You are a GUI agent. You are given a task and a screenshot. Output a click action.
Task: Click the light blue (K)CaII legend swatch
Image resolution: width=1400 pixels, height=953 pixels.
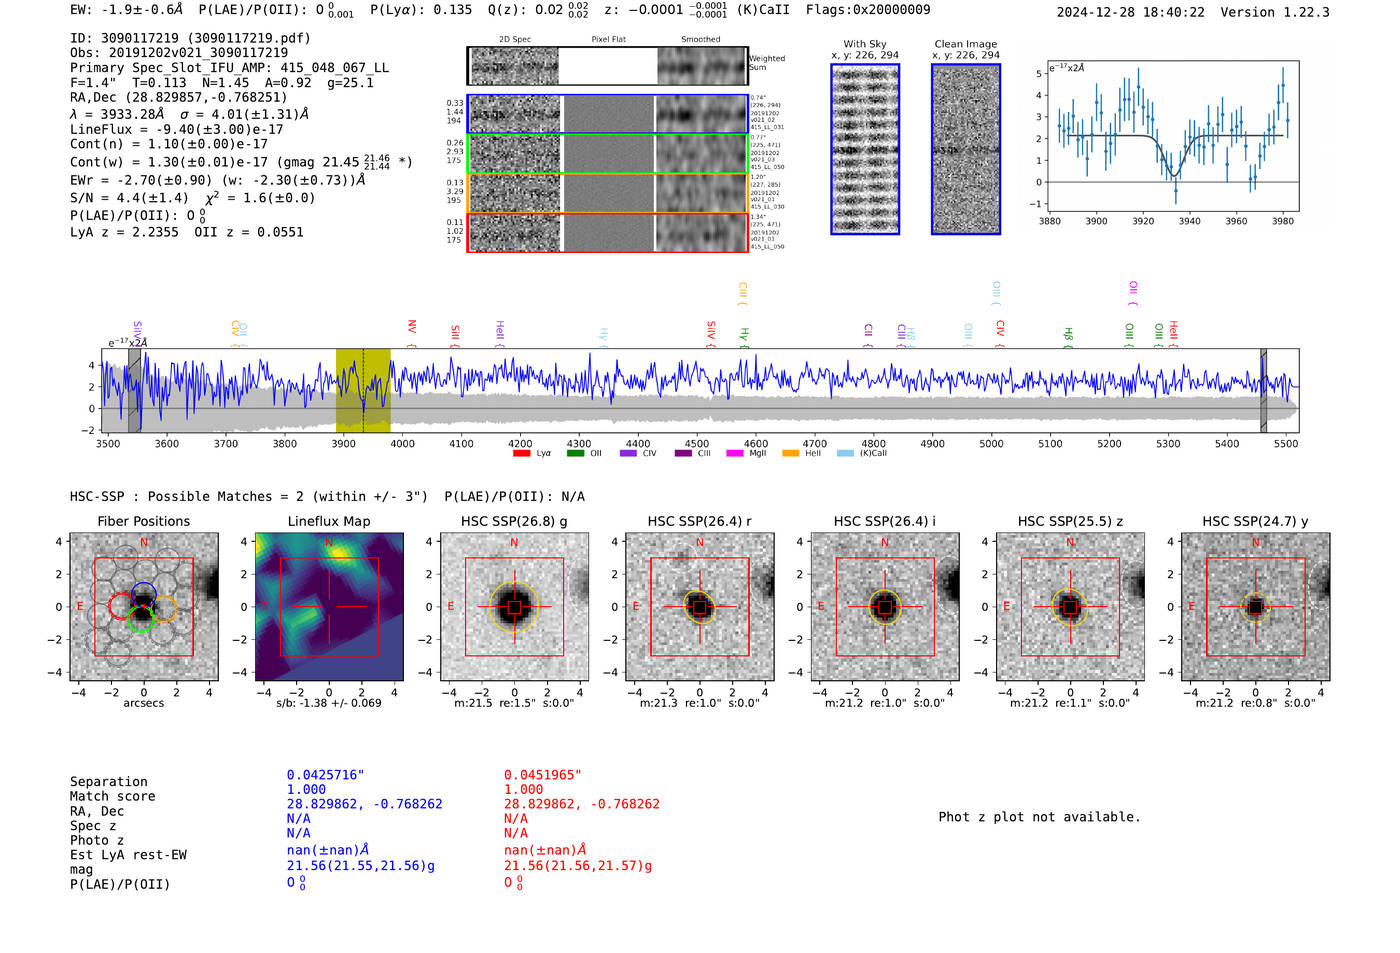[x=845, y=453]
